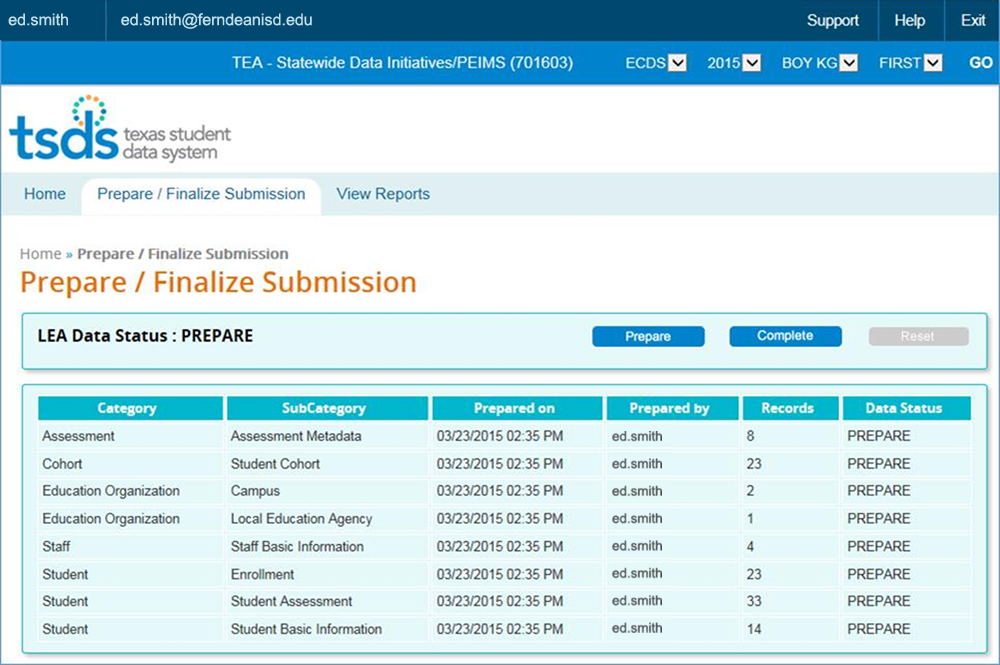Click the Staff Basic Information subcategory
This screenshot has width=1000, height=665.
click(x=297, y=546)
